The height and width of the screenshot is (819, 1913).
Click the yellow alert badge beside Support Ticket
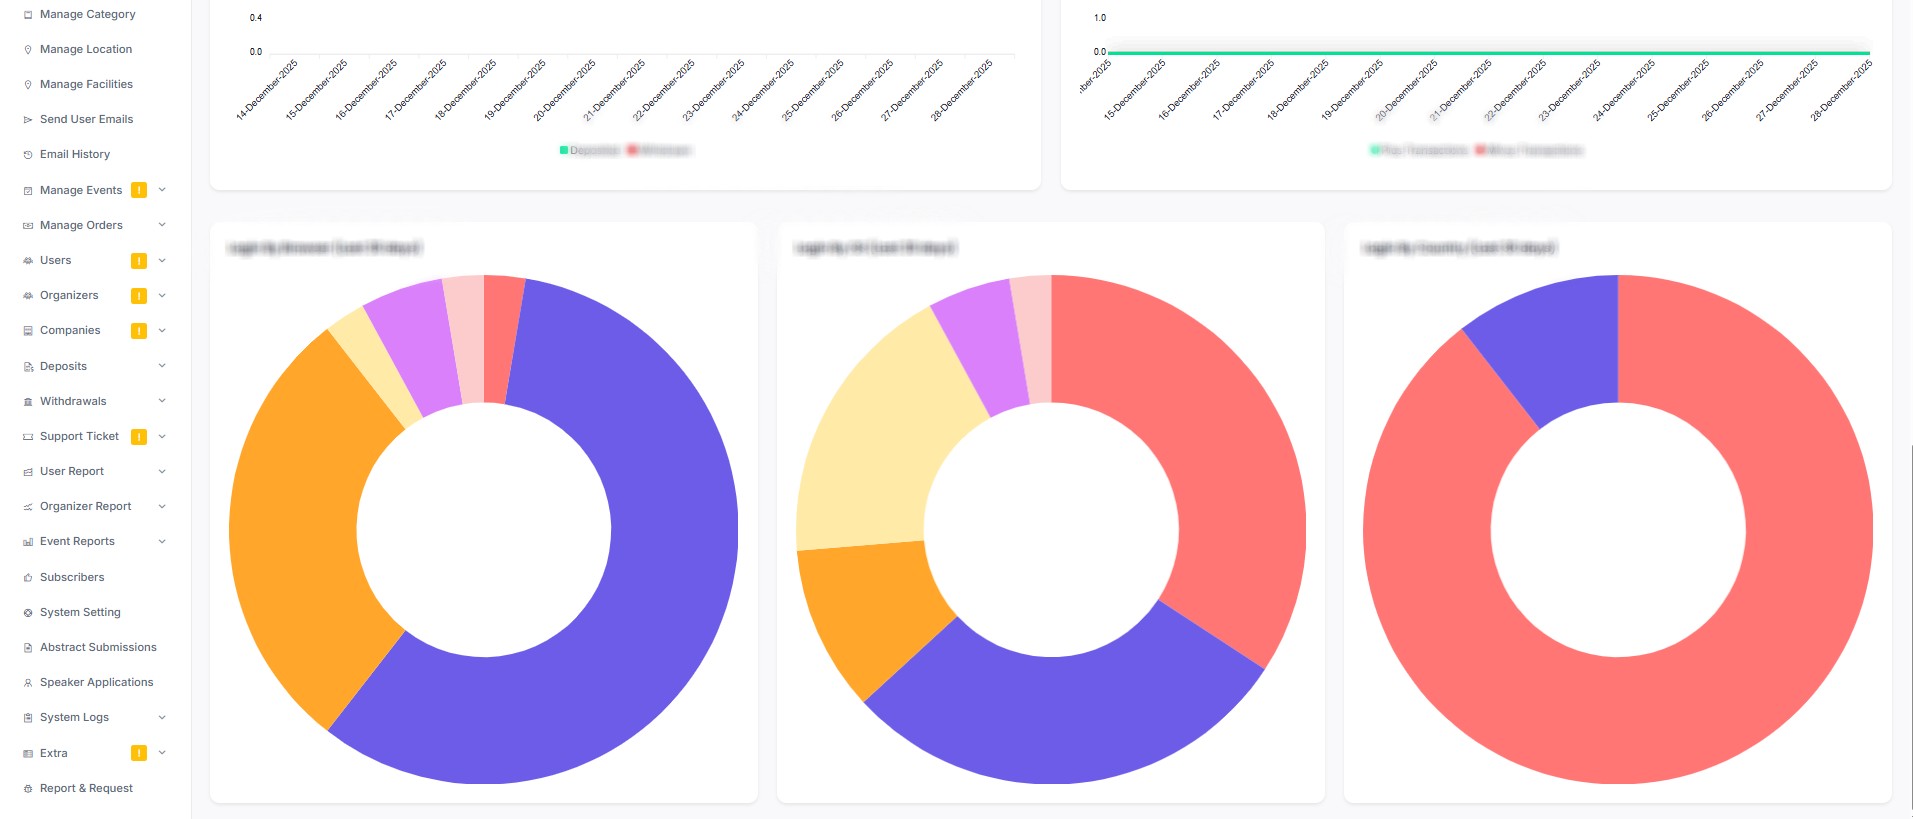pyautogui.click(x=139, y=437)
